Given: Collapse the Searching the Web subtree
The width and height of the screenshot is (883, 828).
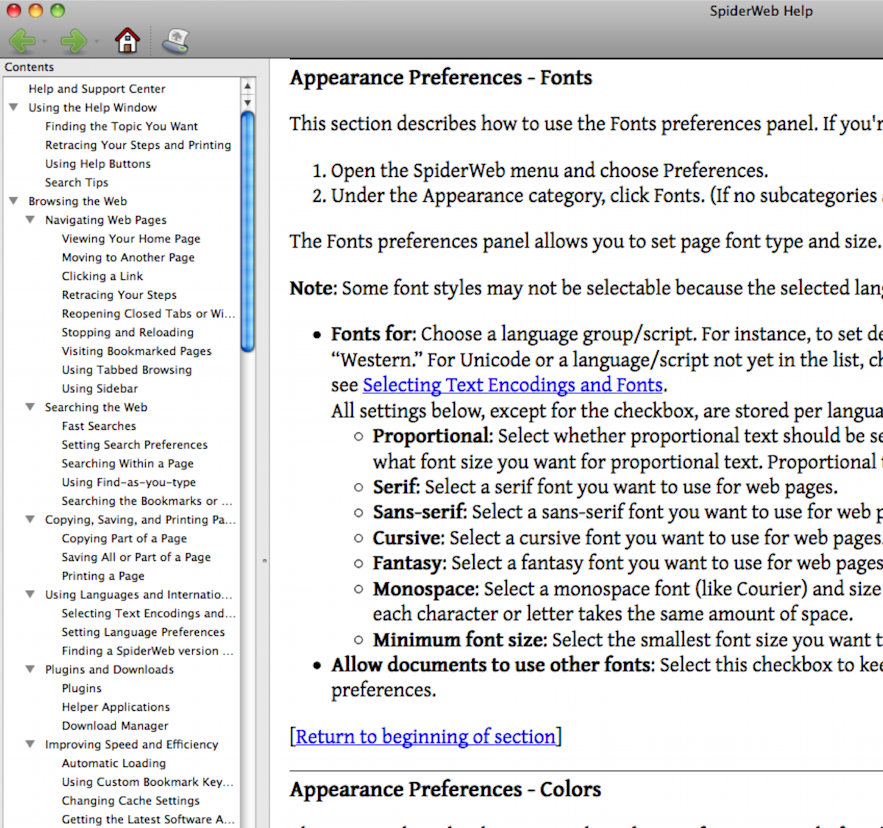Looking at the screenshot, I should coord(30,407).
